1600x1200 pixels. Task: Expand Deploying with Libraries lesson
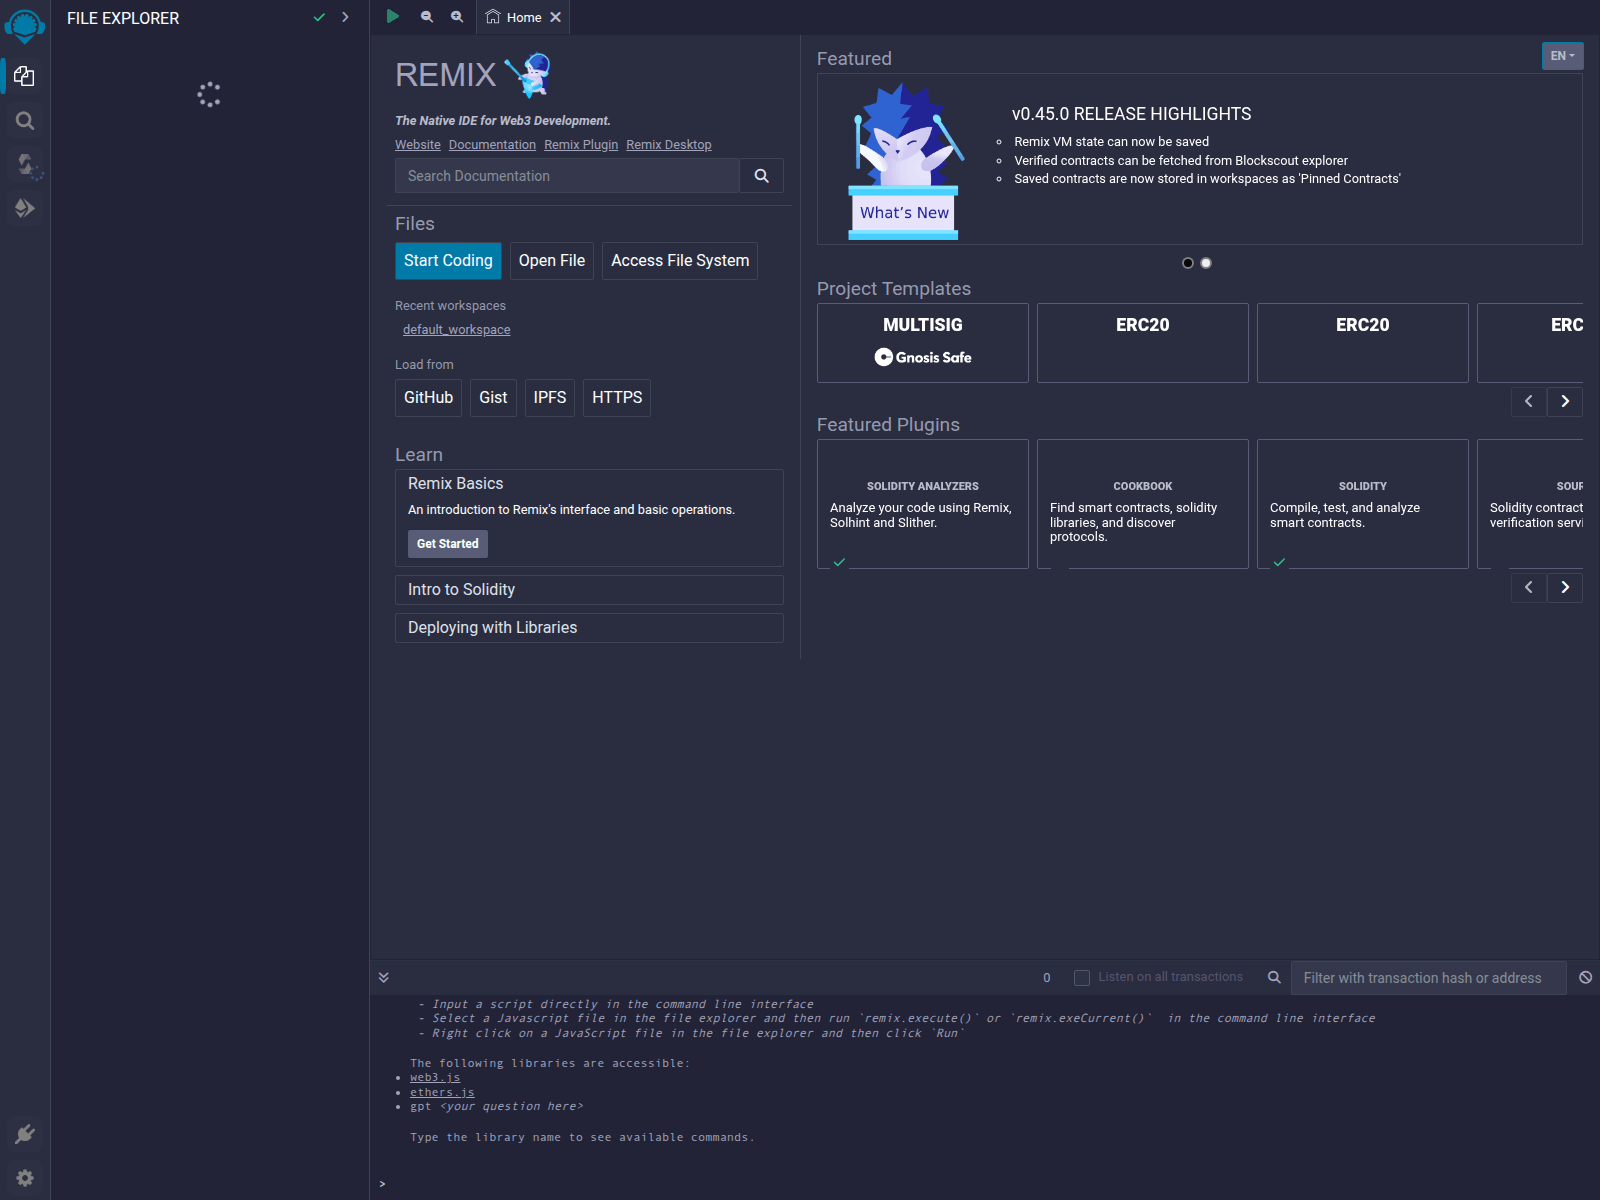coord(589,628)
